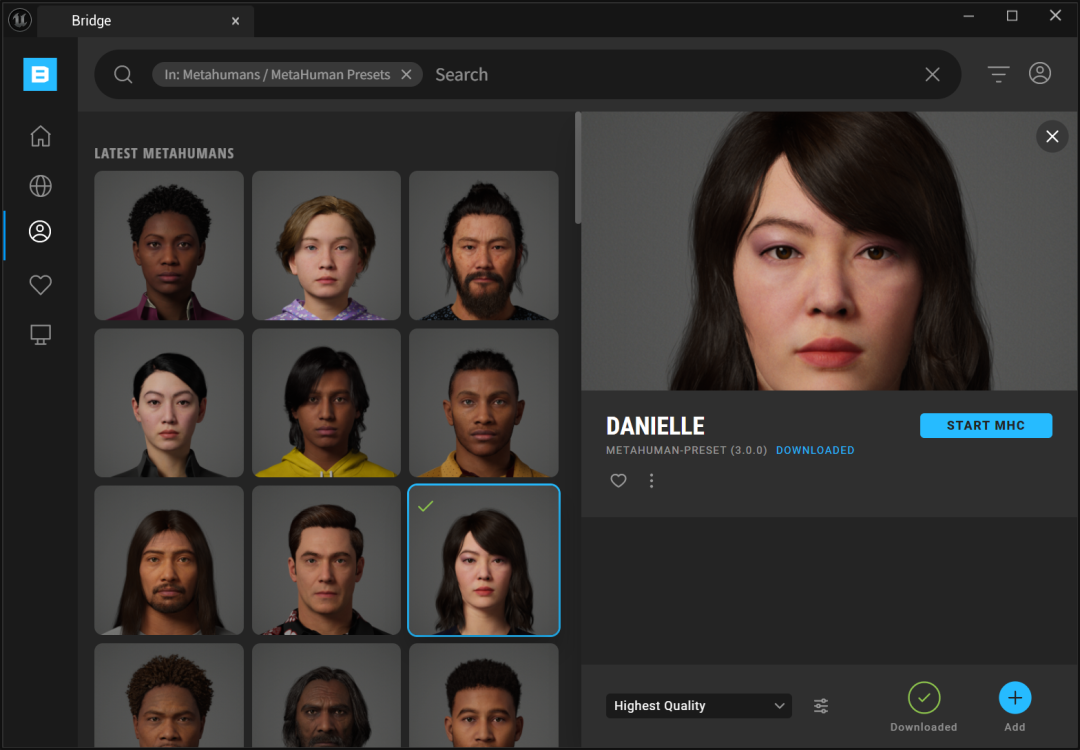This screenshot has width=1080, height=750.
Task: Select the blonde child in purple hoodie thumbnail
Action: coord(326,246)
